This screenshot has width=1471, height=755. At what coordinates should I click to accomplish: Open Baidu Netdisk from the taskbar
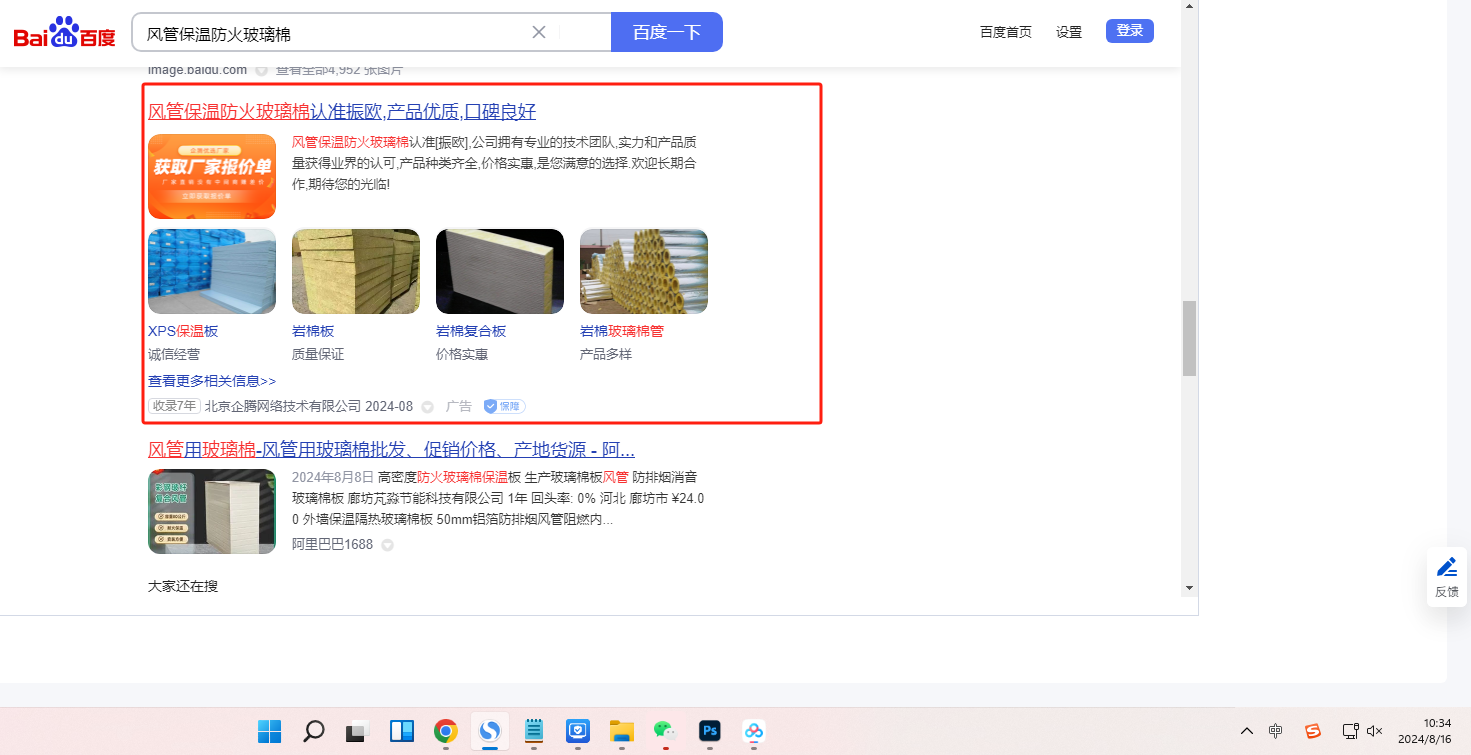pyautogui.click(x=754, y=731)
